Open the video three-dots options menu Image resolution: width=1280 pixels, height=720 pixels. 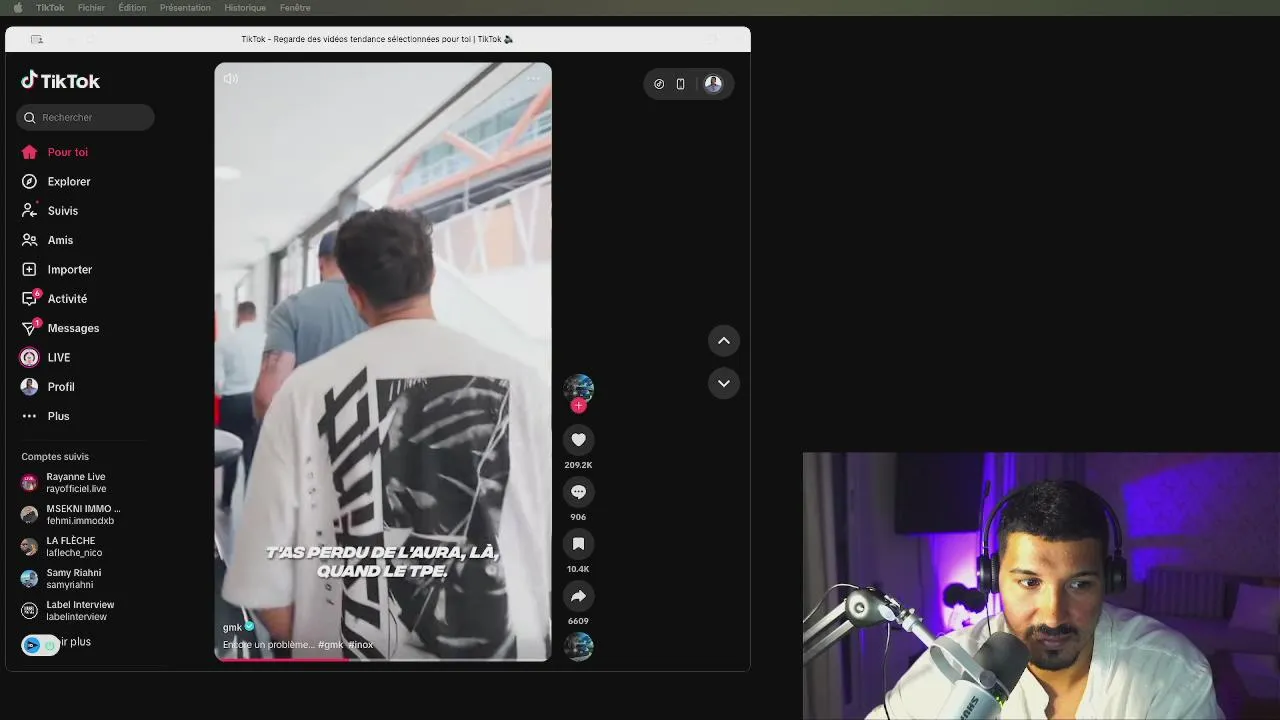click(534, 78)
